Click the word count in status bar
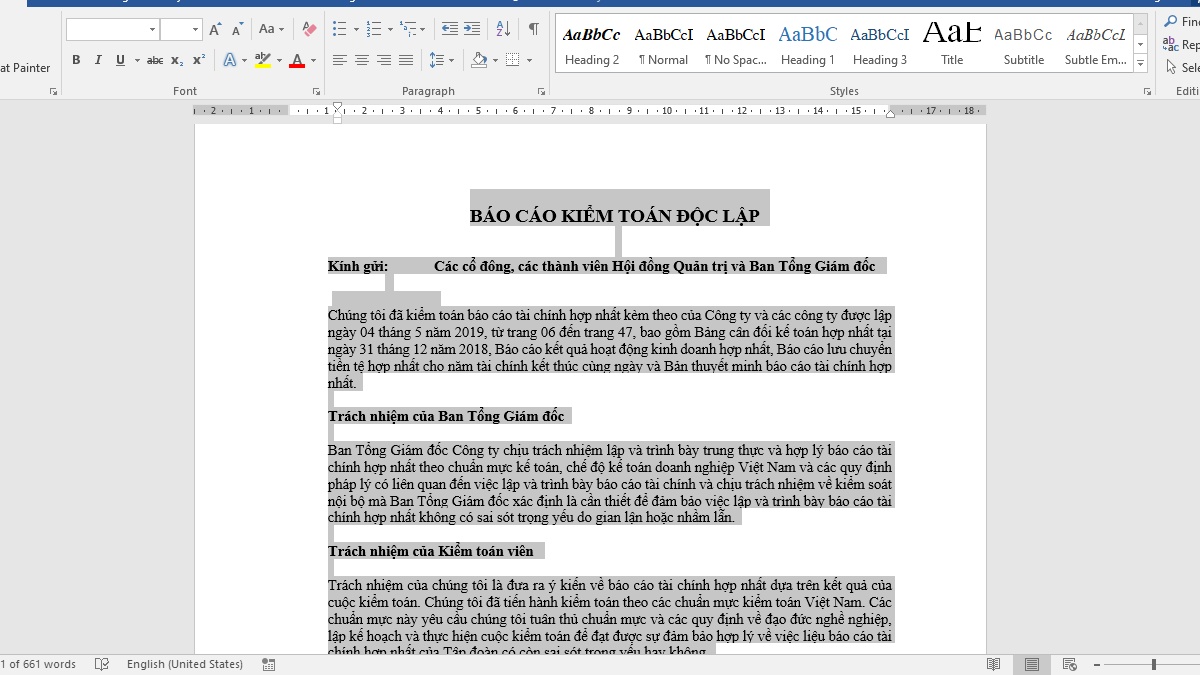 click(39, 664)
